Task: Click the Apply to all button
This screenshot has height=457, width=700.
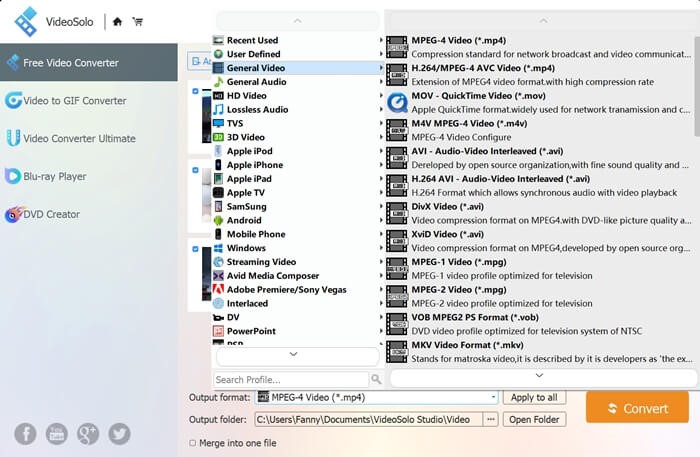Action: pyautogui.click(x=534, y=397)
